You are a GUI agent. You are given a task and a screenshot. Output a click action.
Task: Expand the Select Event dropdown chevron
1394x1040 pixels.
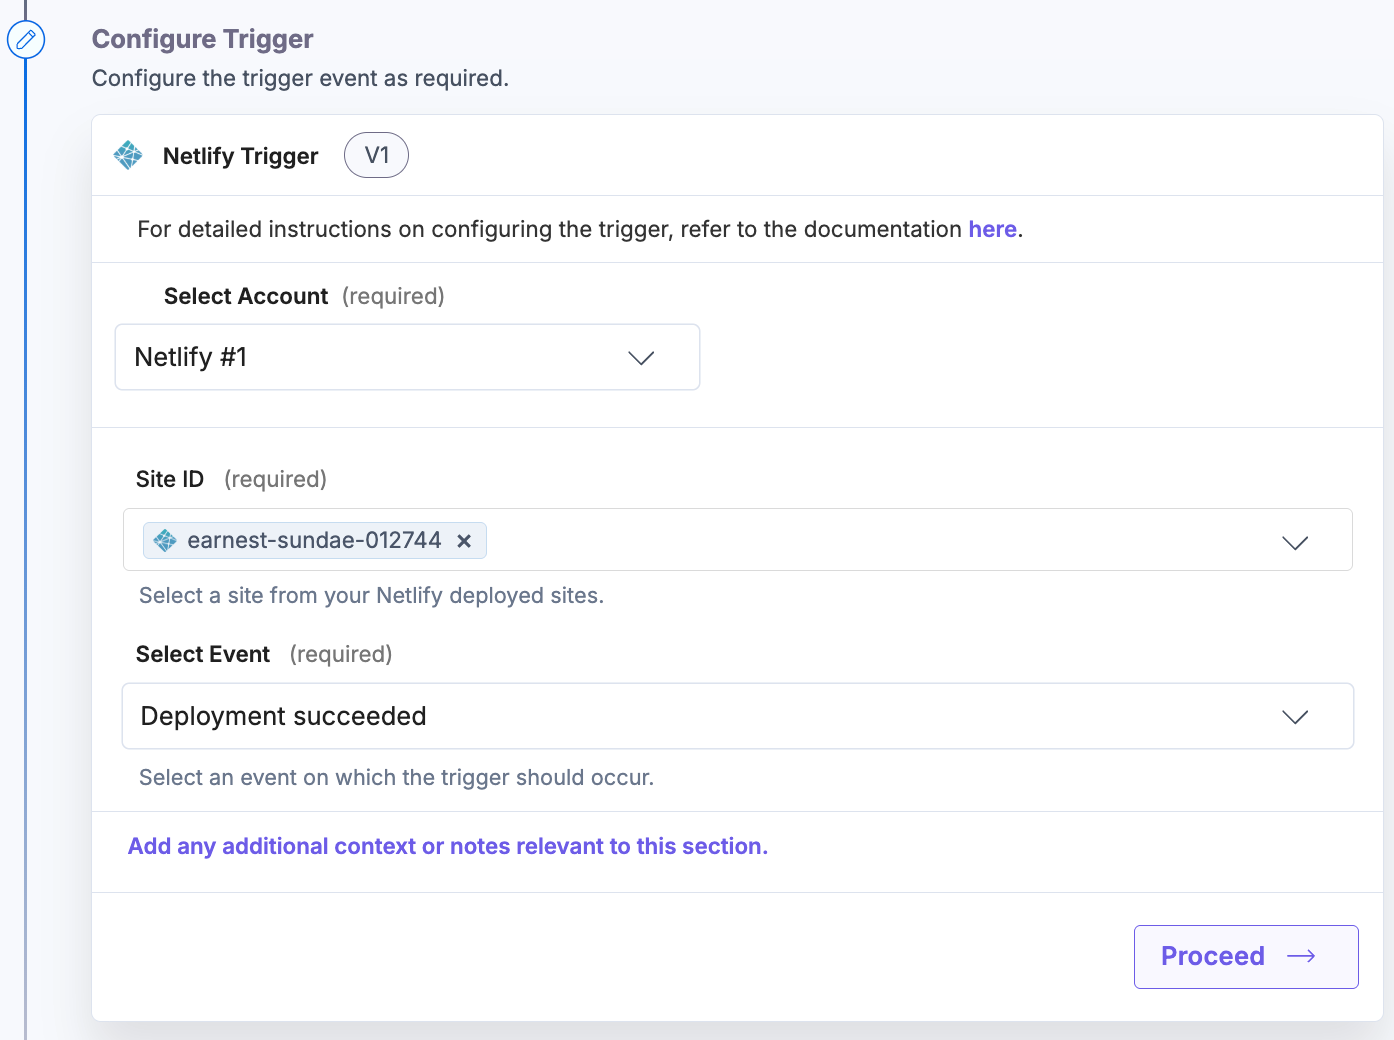coord(1295,717)
